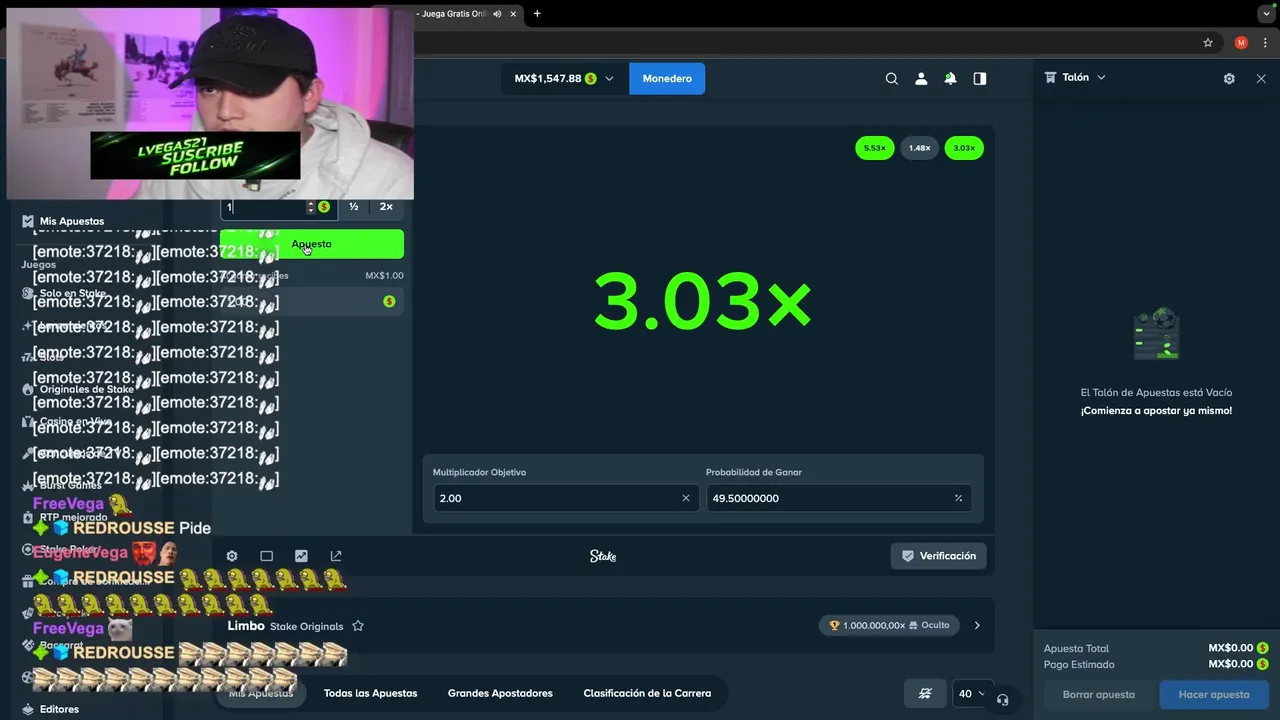Open Chrome three-dot menu
The width and height of the screenshot is (1280, 720).
(1265, 43)
